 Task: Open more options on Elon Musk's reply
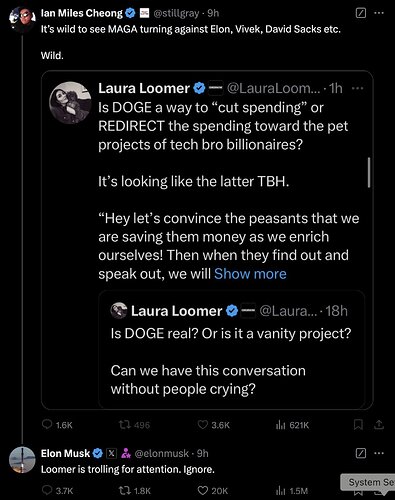[379, 453]
